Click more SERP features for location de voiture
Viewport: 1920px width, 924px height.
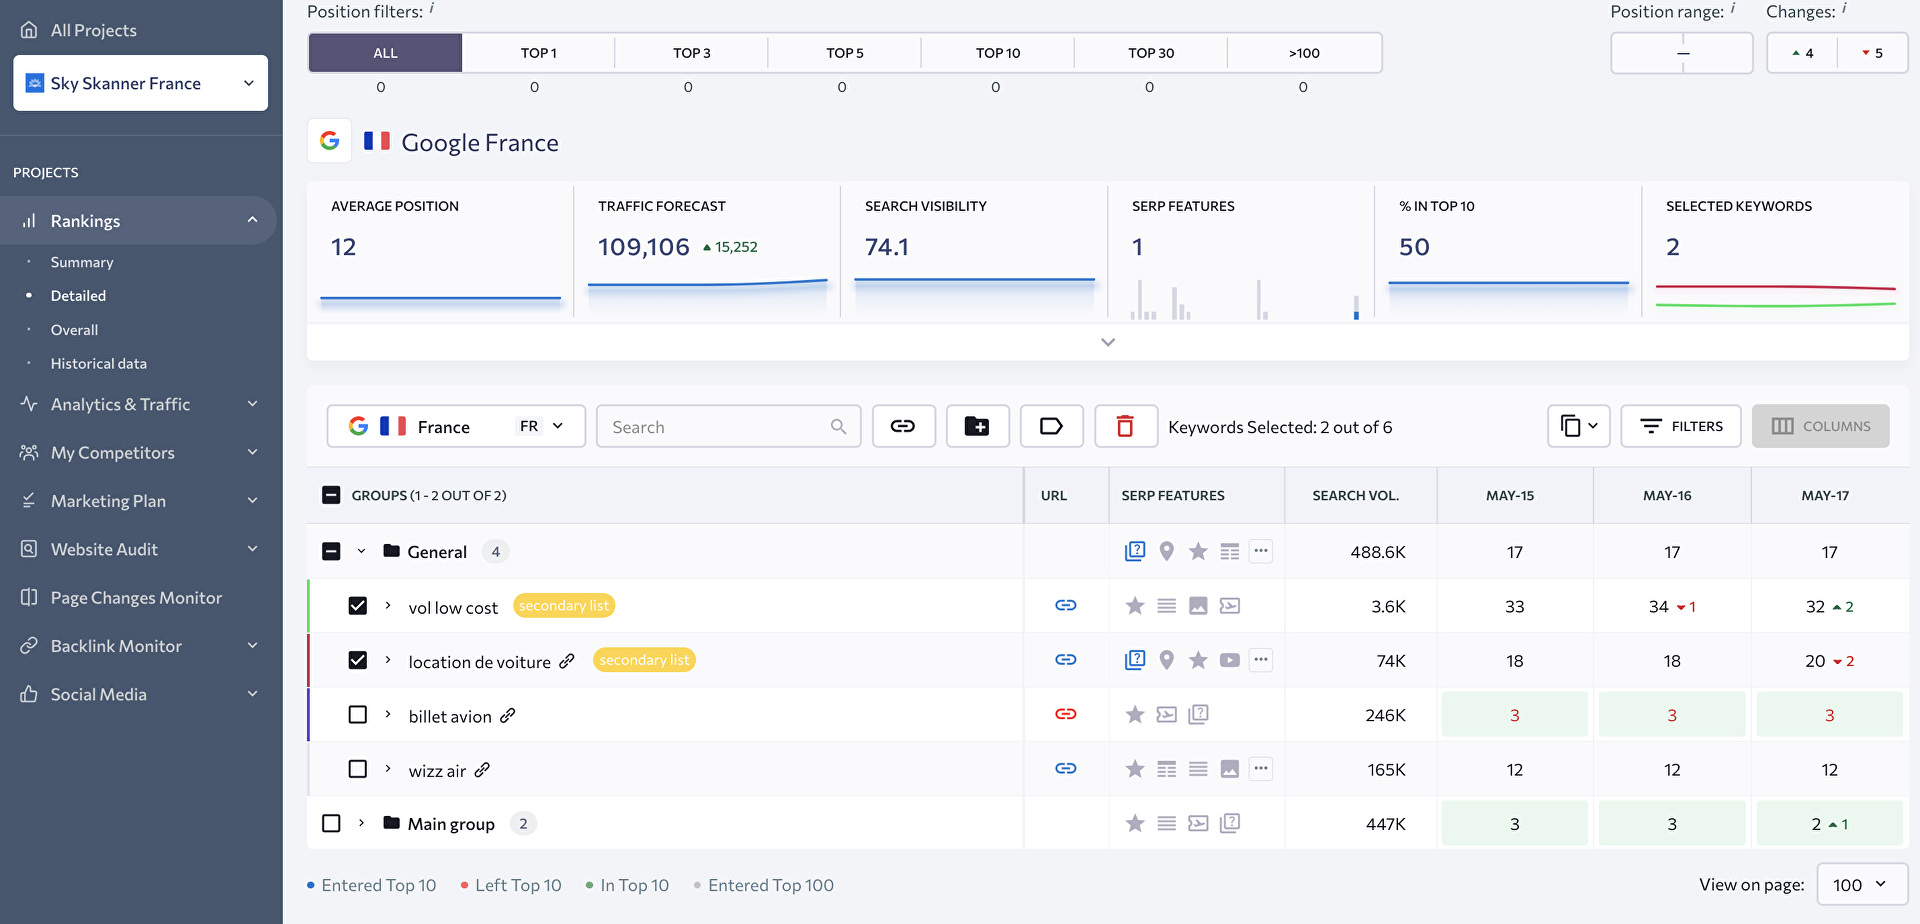pyautogui.click(x=1261, y=660)
